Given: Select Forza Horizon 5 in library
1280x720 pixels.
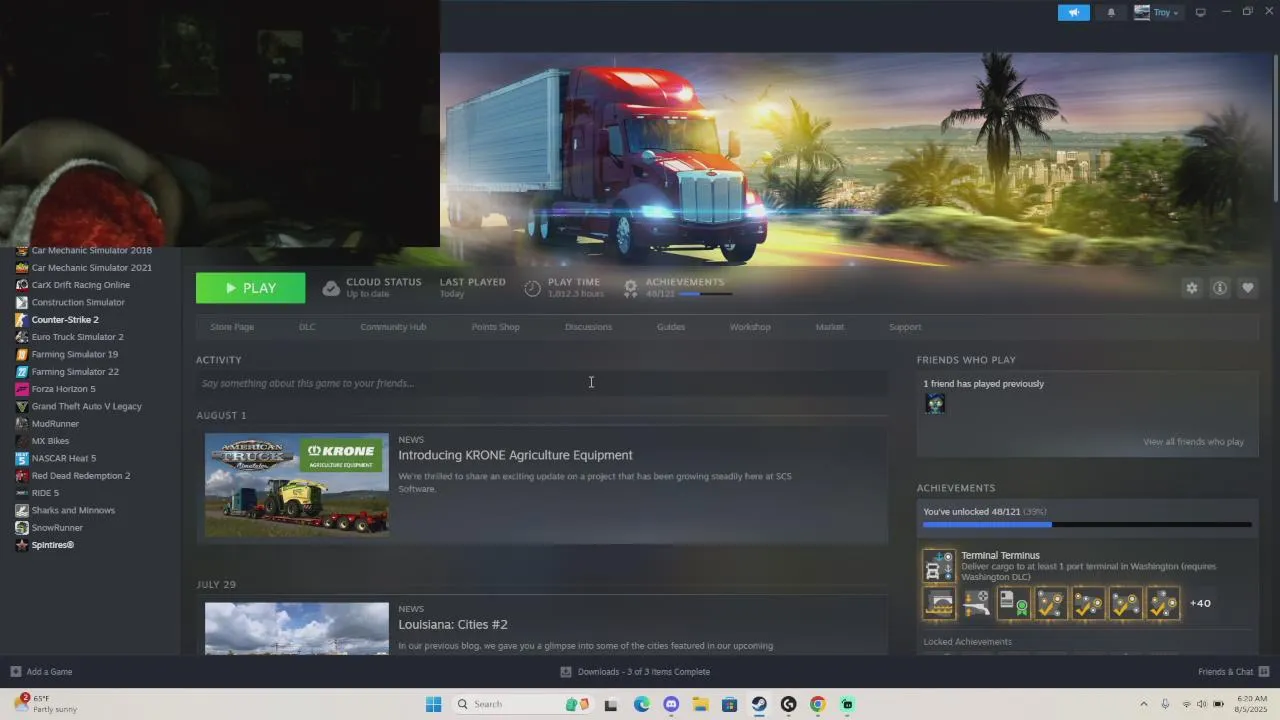Looking at the screenshot, I should coord(64,389).
